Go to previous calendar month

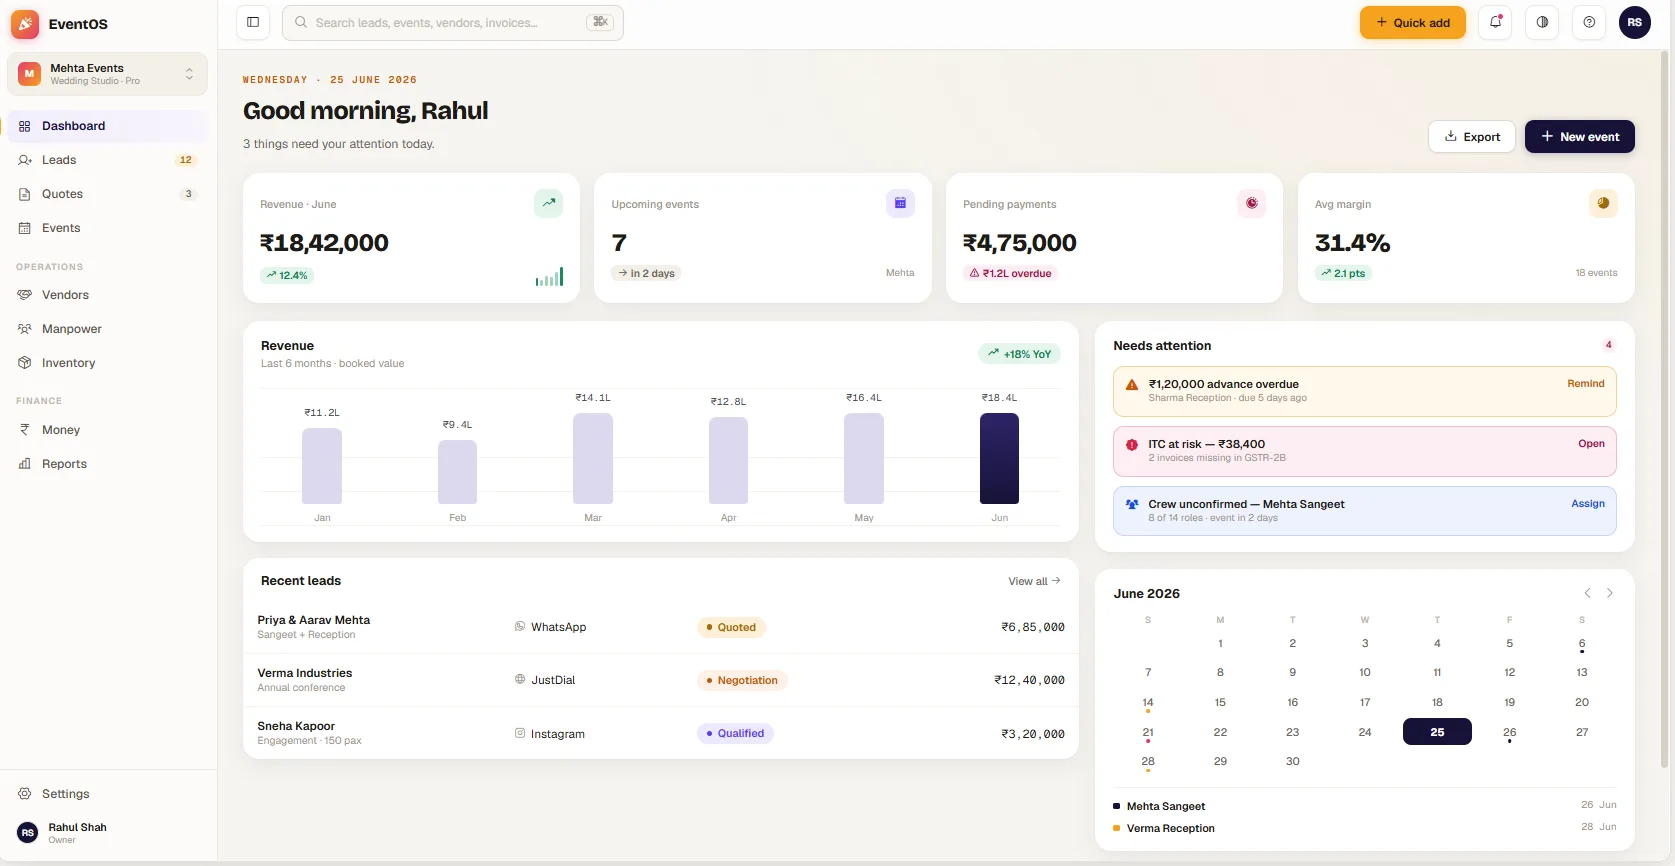click(1587, 593)
